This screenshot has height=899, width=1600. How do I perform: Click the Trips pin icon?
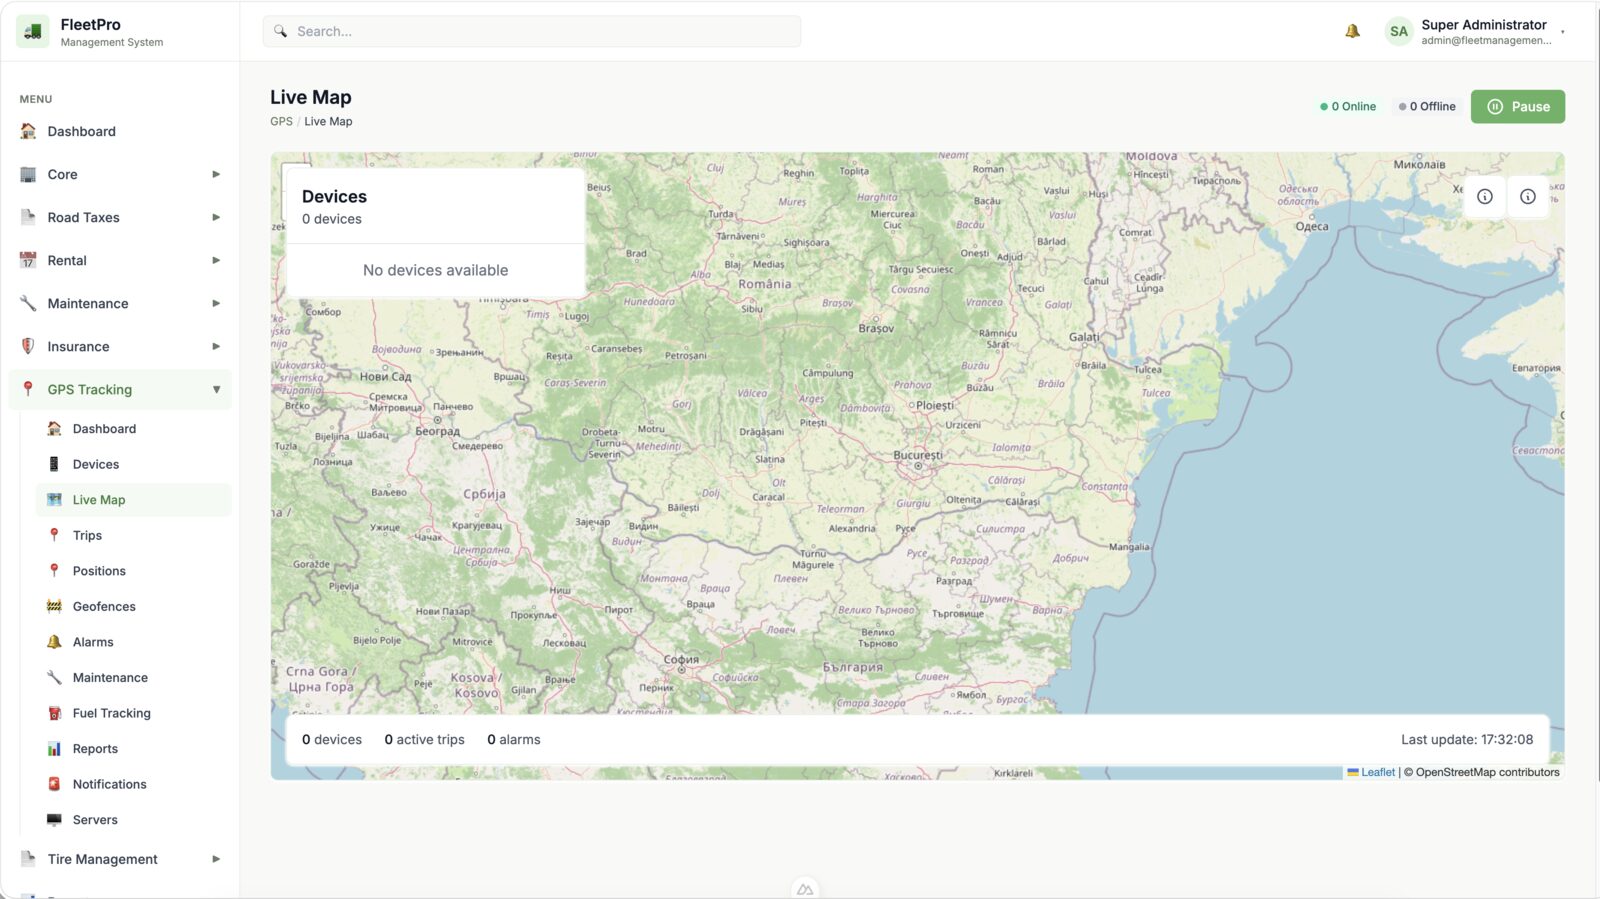coord(54,535)
